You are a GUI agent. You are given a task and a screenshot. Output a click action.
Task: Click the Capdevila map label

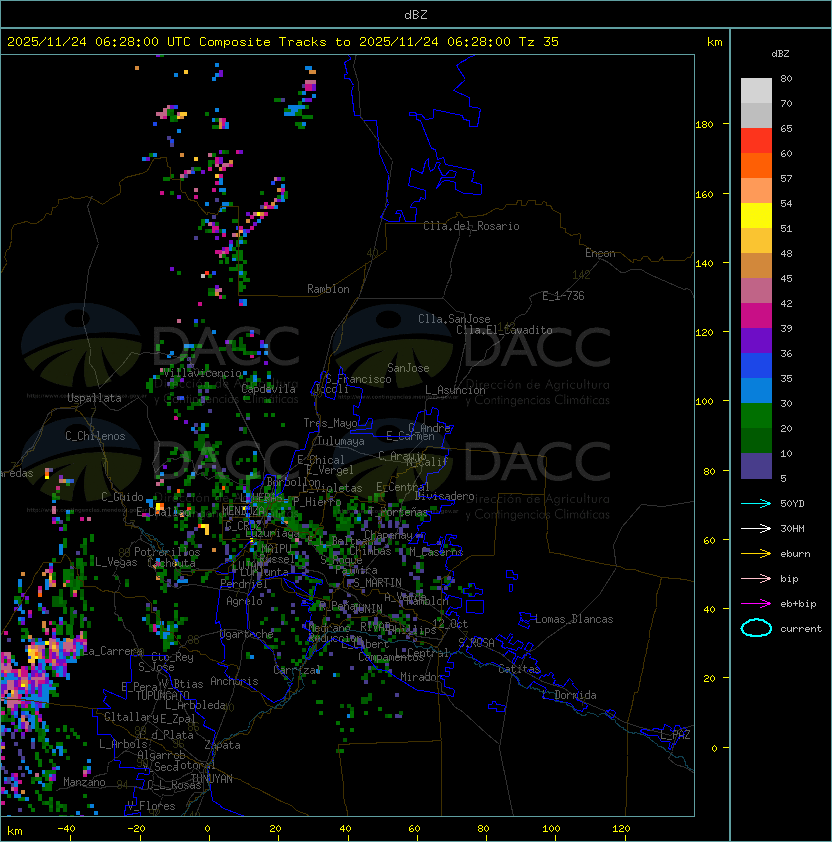pyautogui.click(x=268, y=389)
